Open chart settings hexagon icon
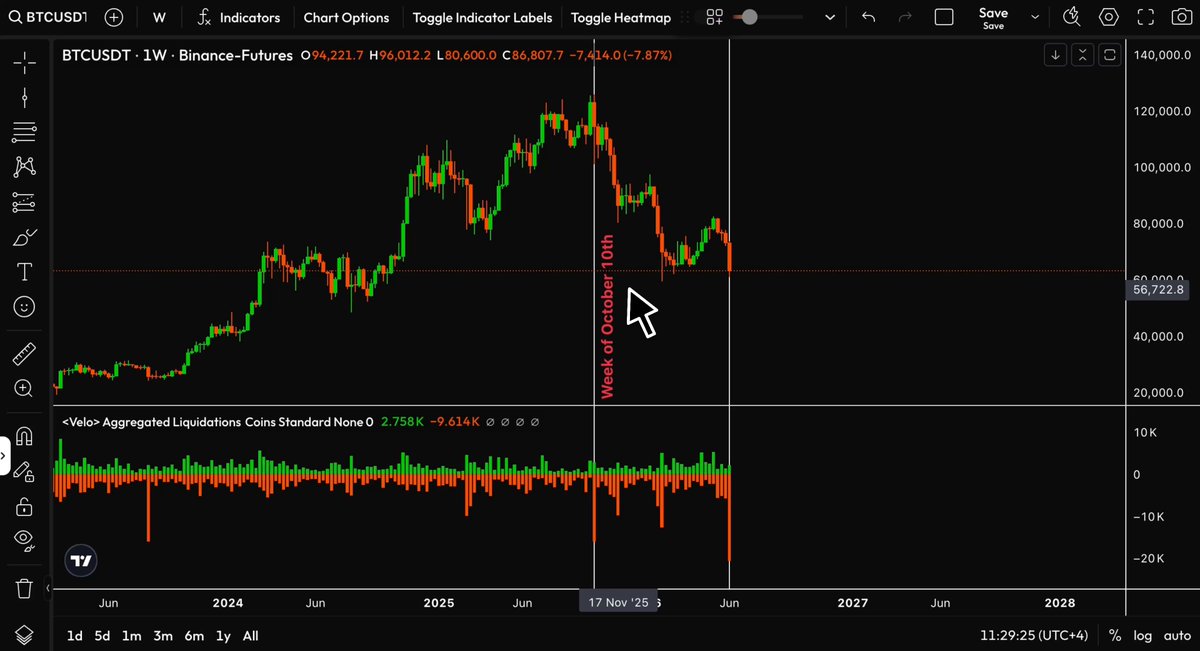1200x651 pixels. 1108,17
